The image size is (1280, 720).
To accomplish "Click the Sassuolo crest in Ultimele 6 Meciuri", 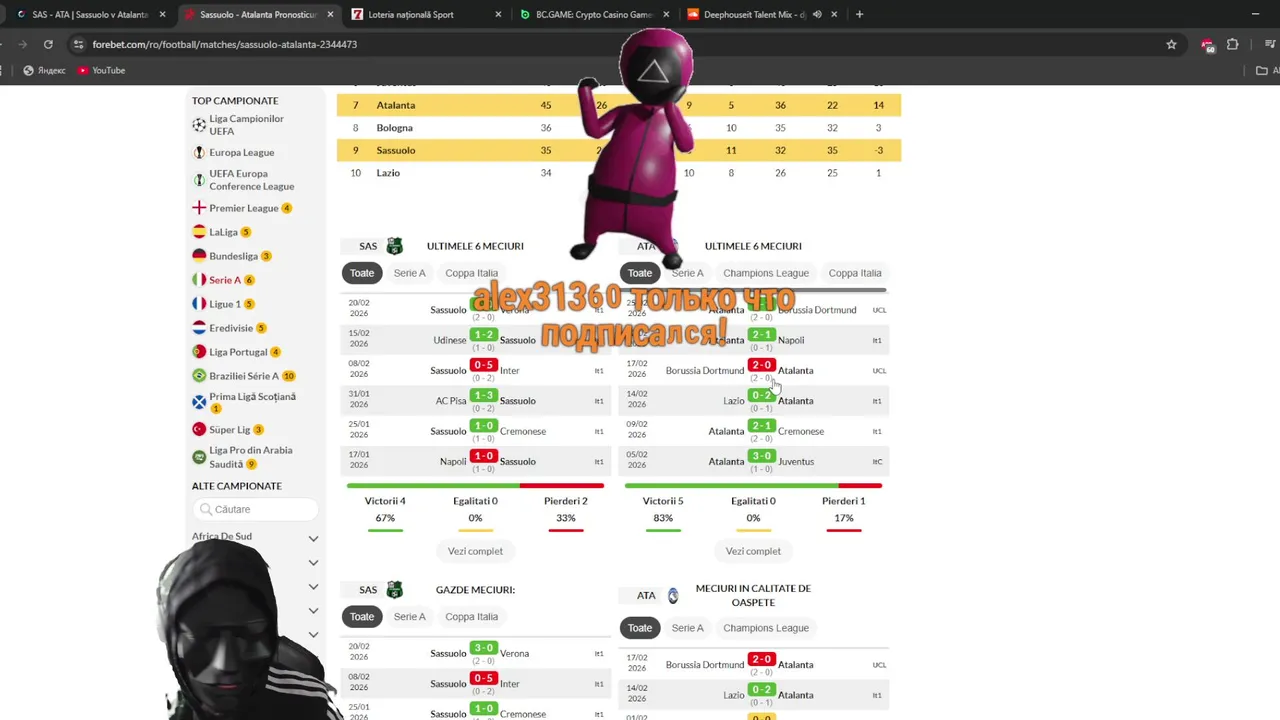I will [394, 246].
